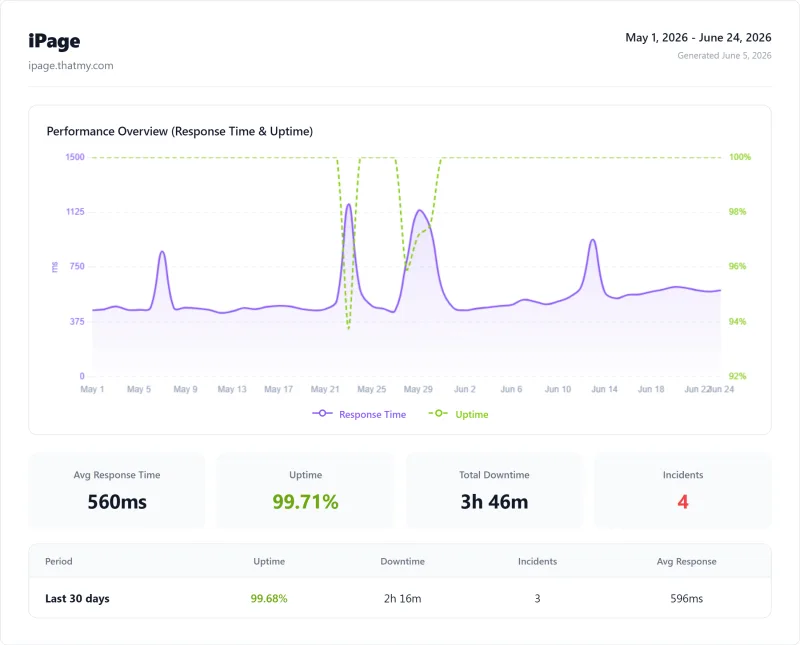Click the red incidents count 4

tap(683, 502)
